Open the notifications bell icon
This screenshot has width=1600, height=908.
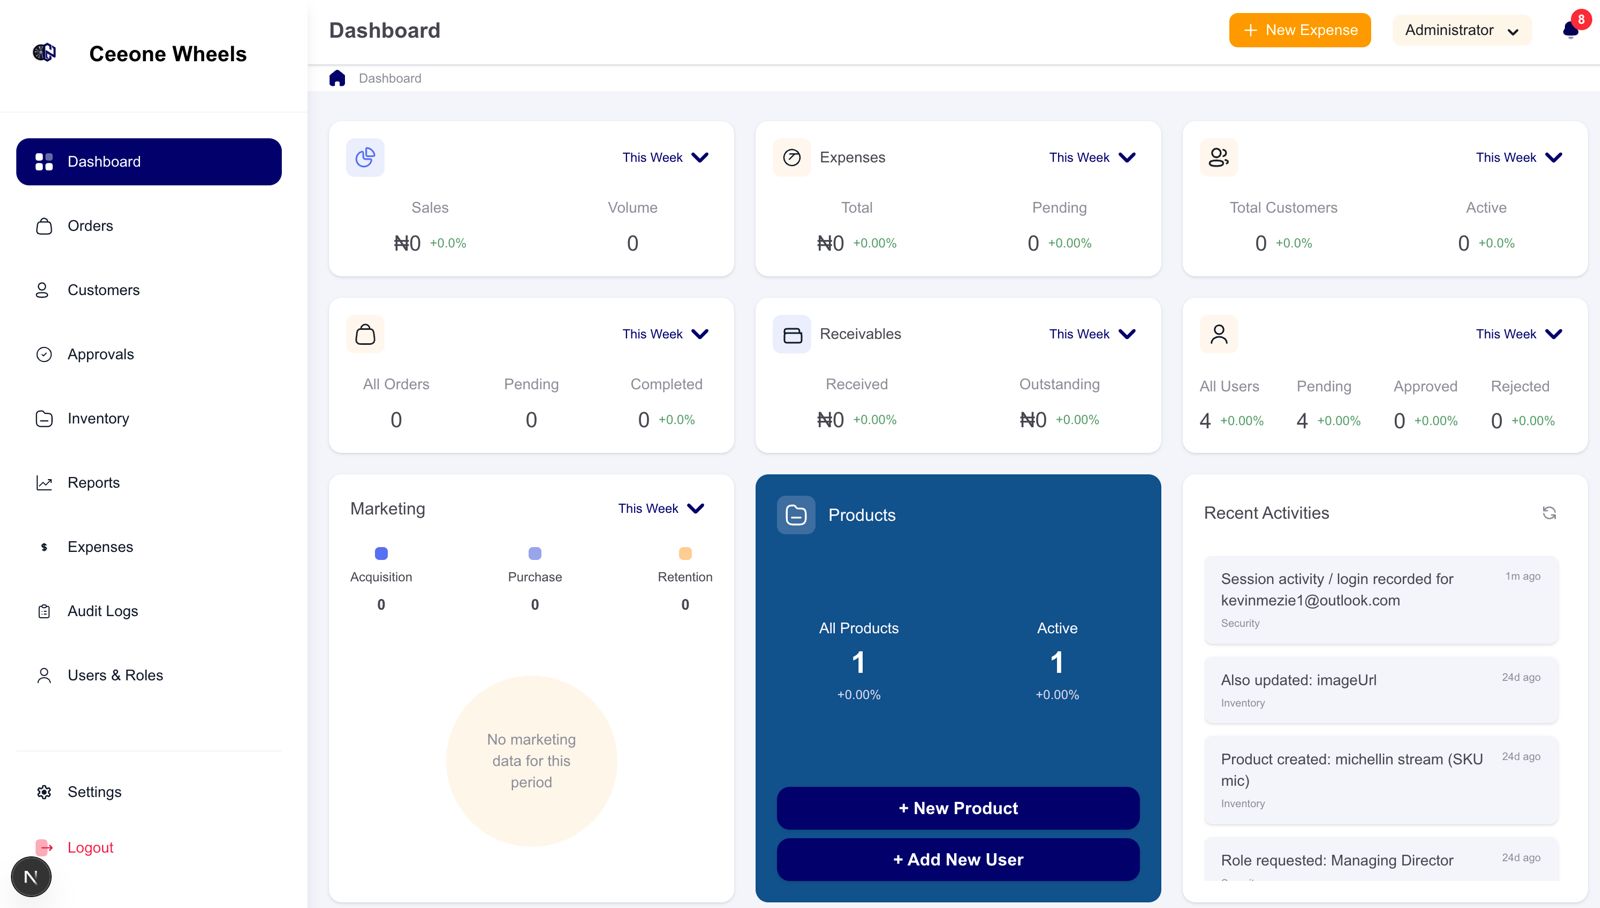point(1570,30)
